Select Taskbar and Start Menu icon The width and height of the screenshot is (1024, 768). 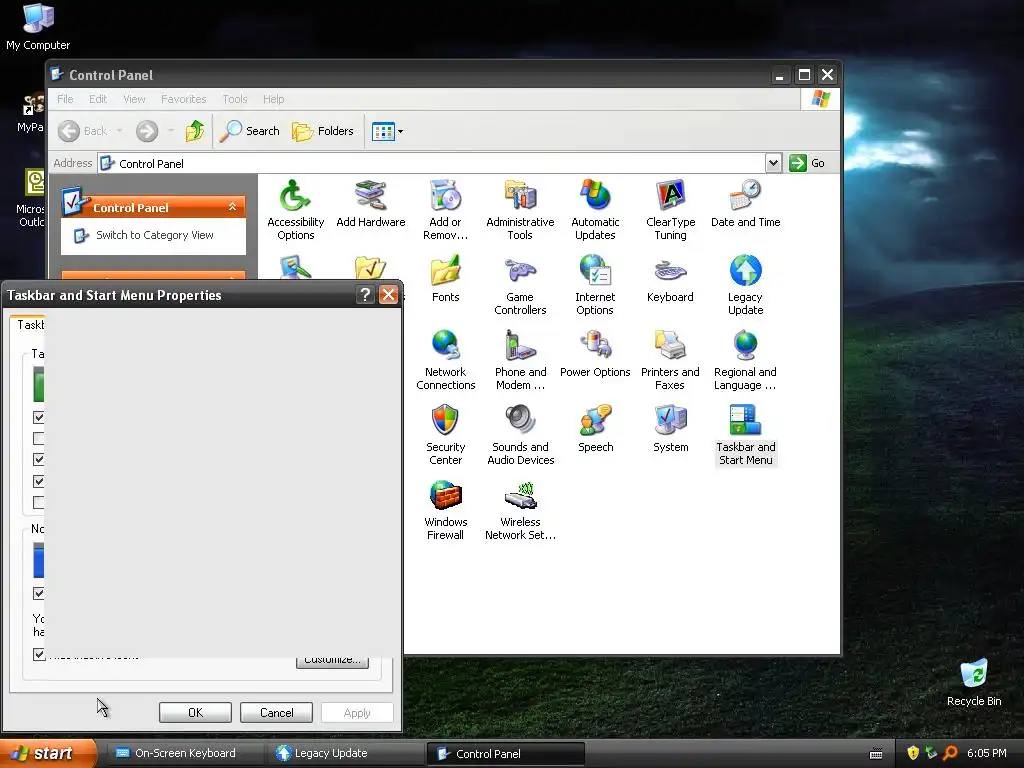click(745, 435)
